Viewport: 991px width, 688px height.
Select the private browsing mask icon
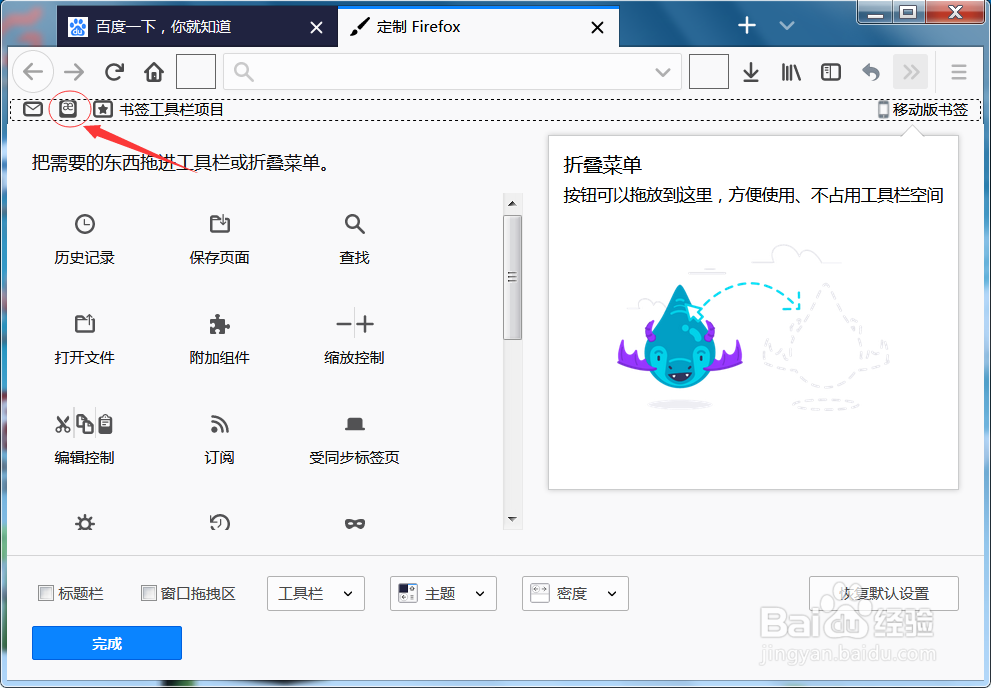point(355,523)
